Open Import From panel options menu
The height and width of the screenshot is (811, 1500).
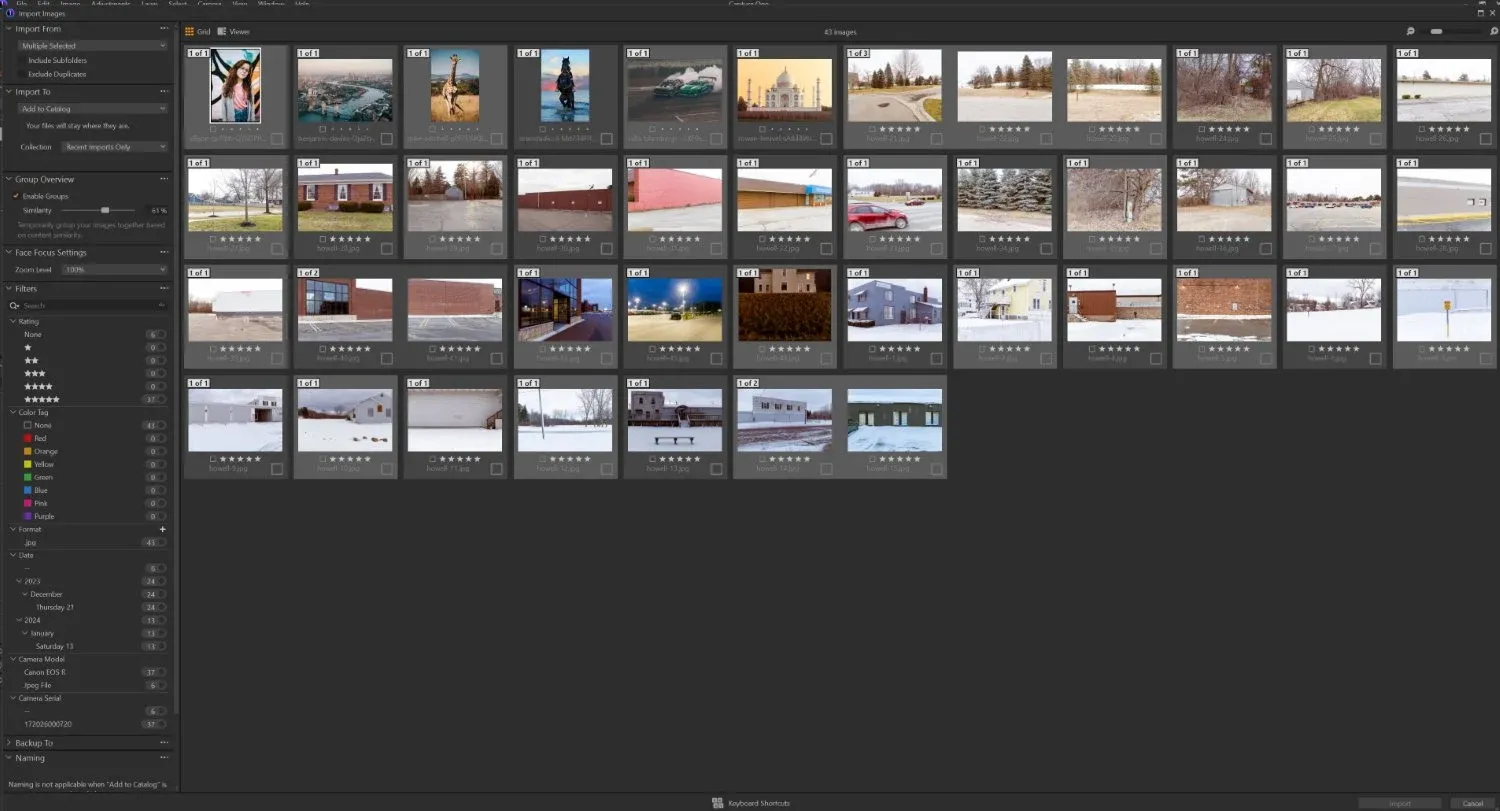(164, 28)
